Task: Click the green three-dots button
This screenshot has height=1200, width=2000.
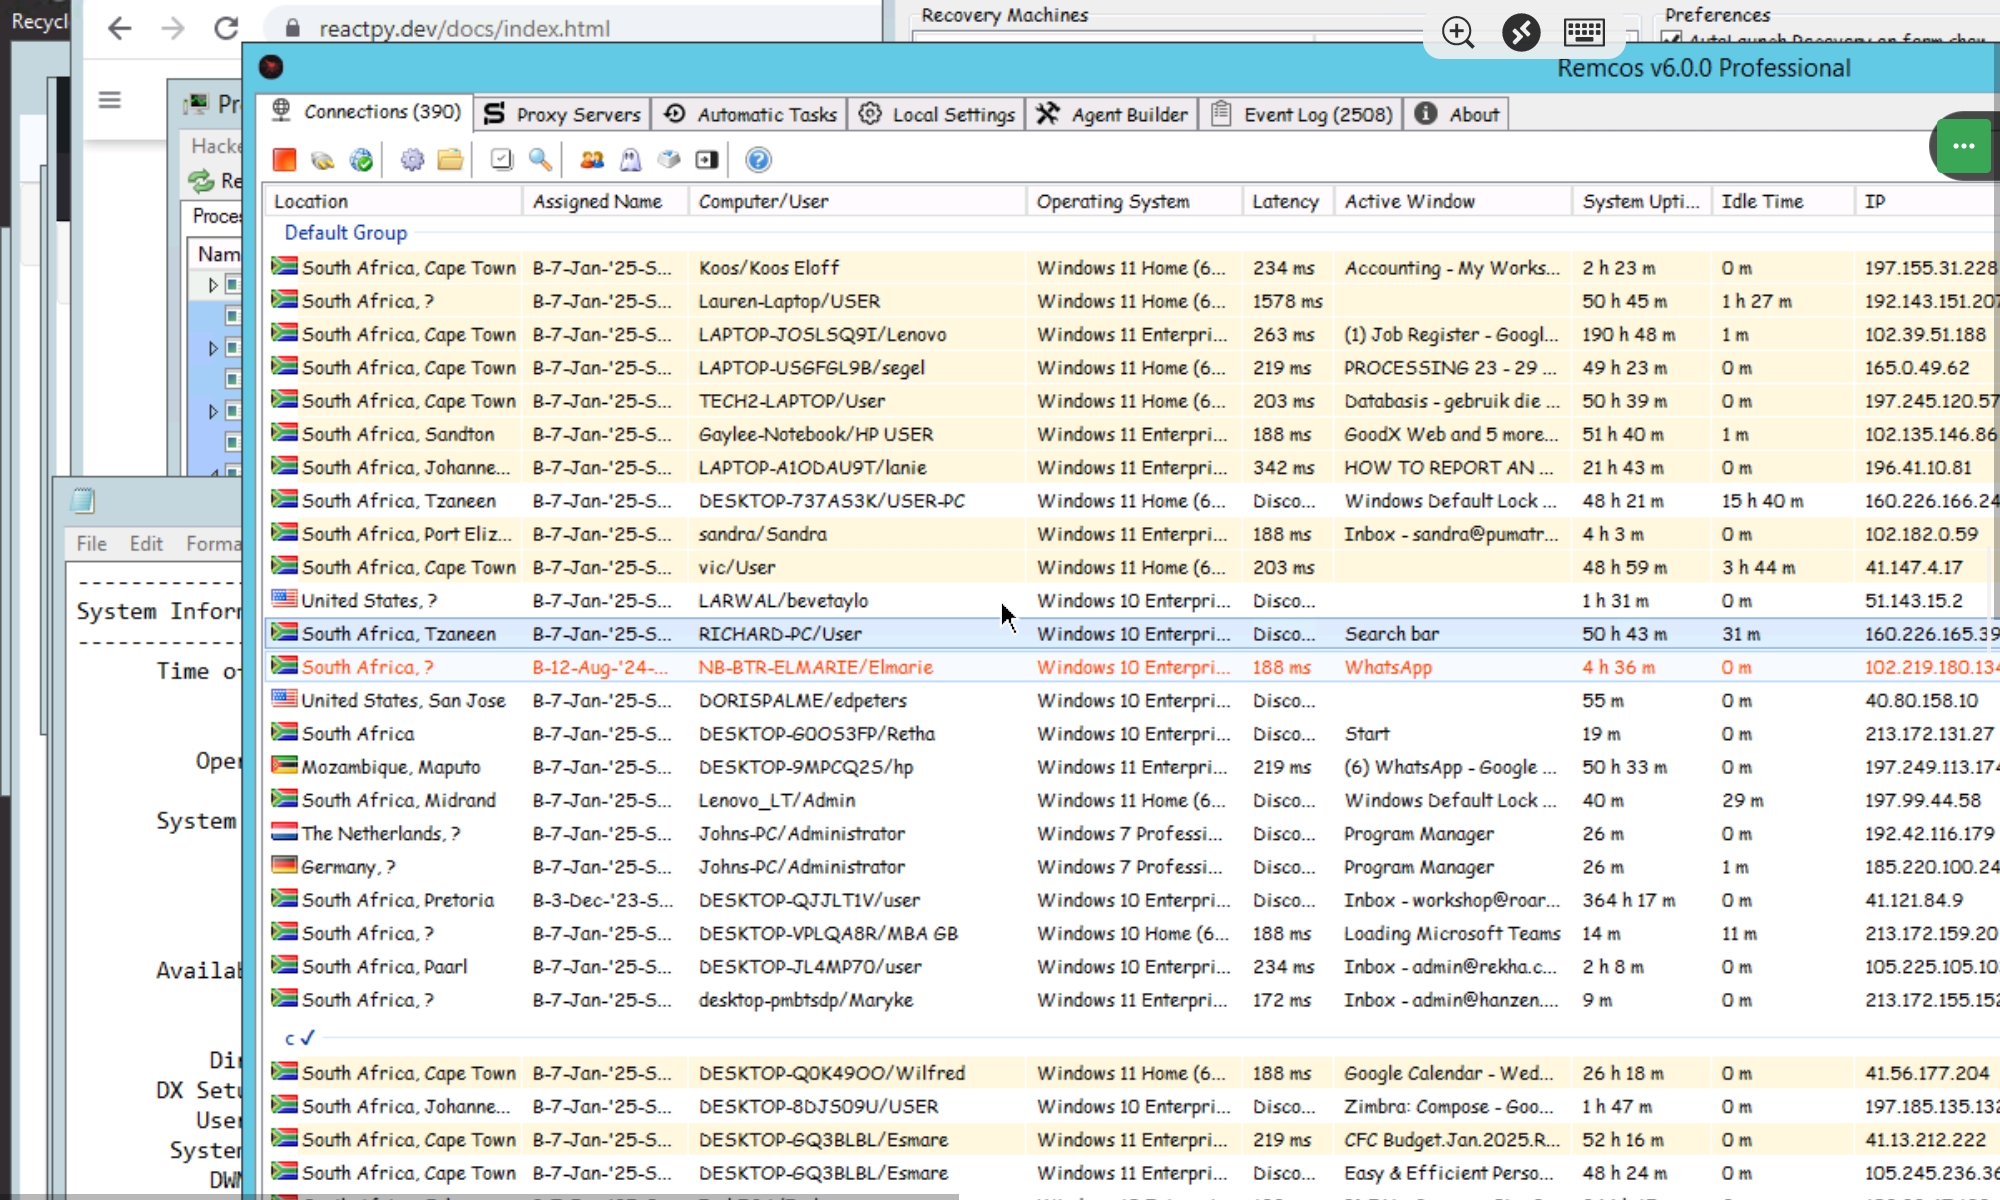Action: pyautogui.click(x=1963, y=146)
